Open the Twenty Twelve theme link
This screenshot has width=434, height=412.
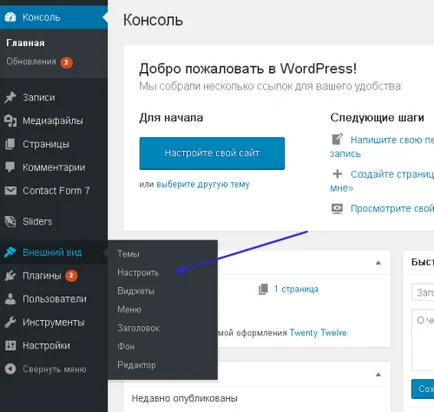click(x=318, y=333)
